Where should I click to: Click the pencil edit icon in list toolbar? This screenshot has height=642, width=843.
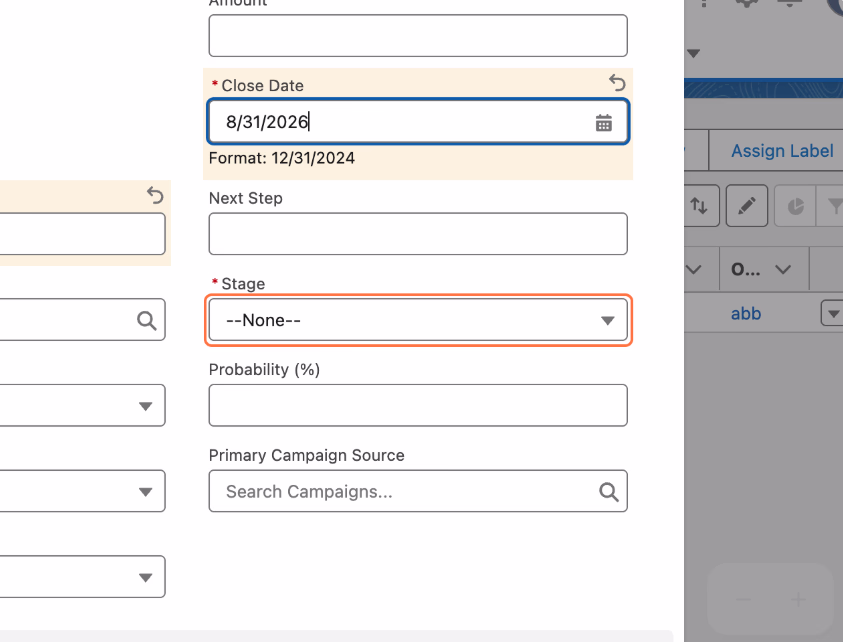point(747,205)
